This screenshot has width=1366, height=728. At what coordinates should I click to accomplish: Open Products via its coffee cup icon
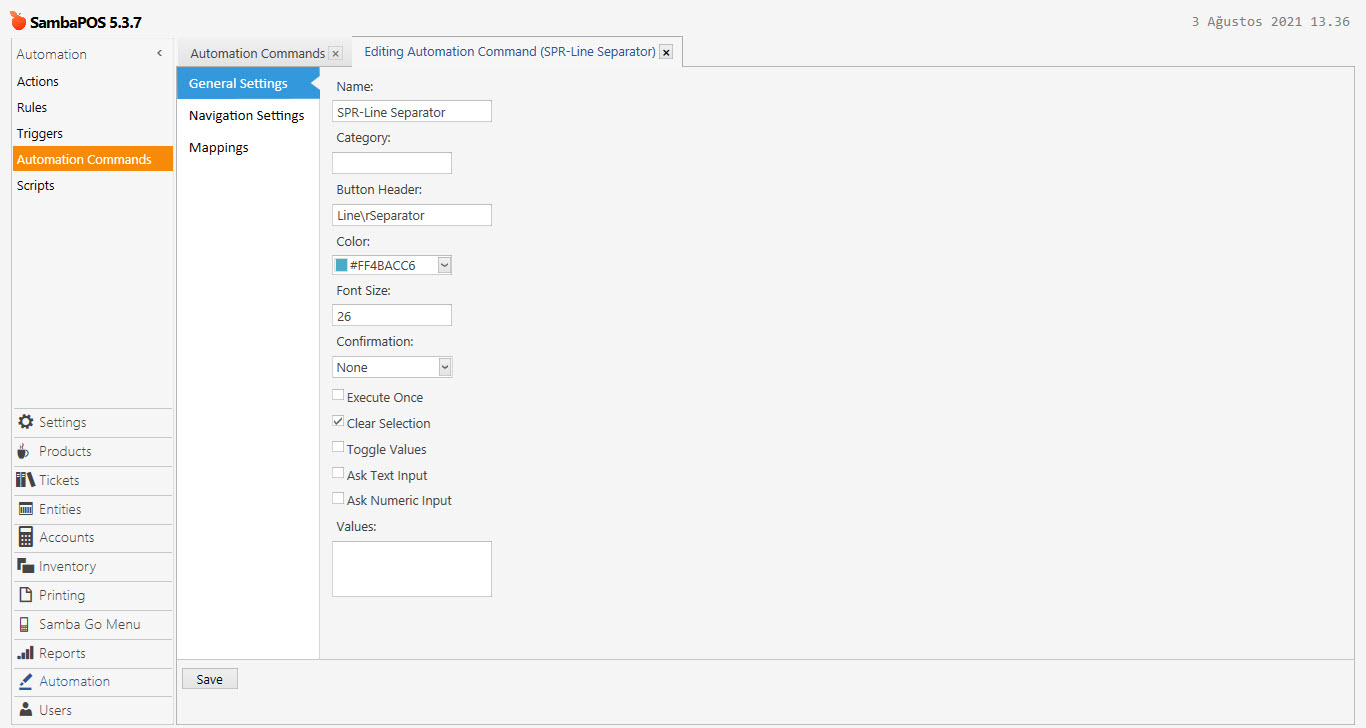[x=25, y=451]
